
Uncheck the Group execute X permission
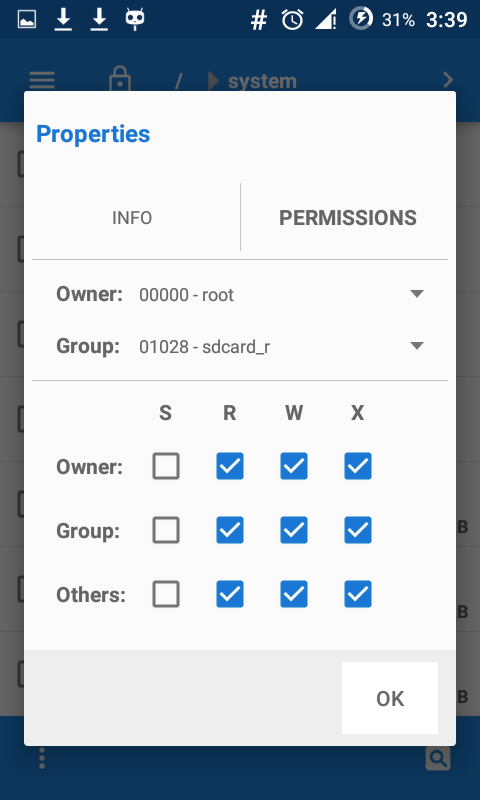(x=358, y=530)
